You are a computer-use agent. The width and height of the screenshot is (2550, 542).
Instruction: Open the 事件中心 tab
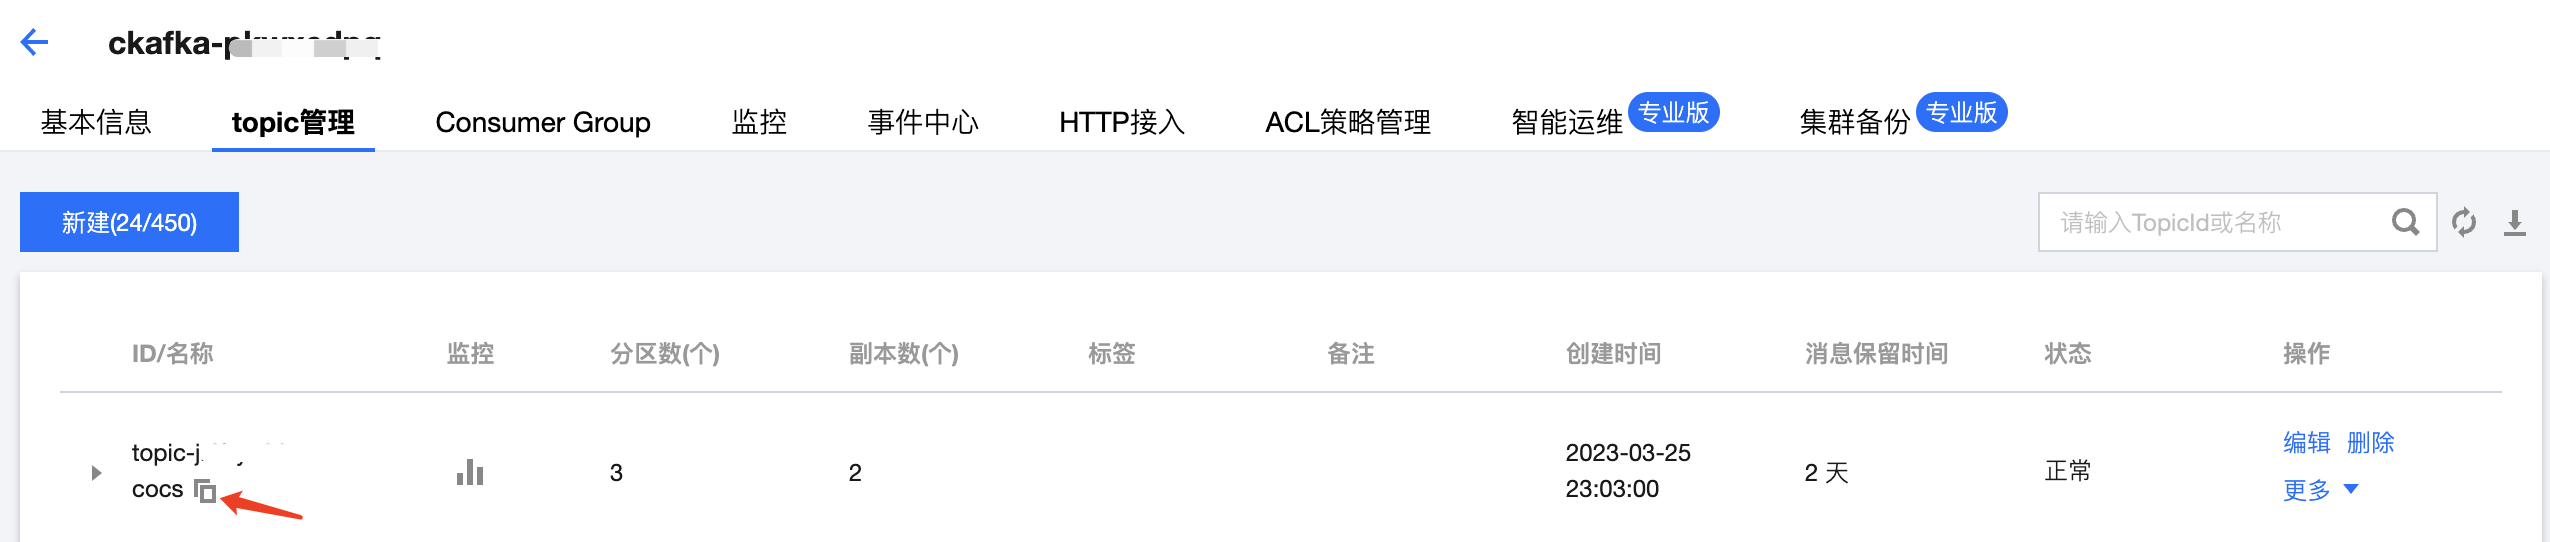[x=923, y=122]
